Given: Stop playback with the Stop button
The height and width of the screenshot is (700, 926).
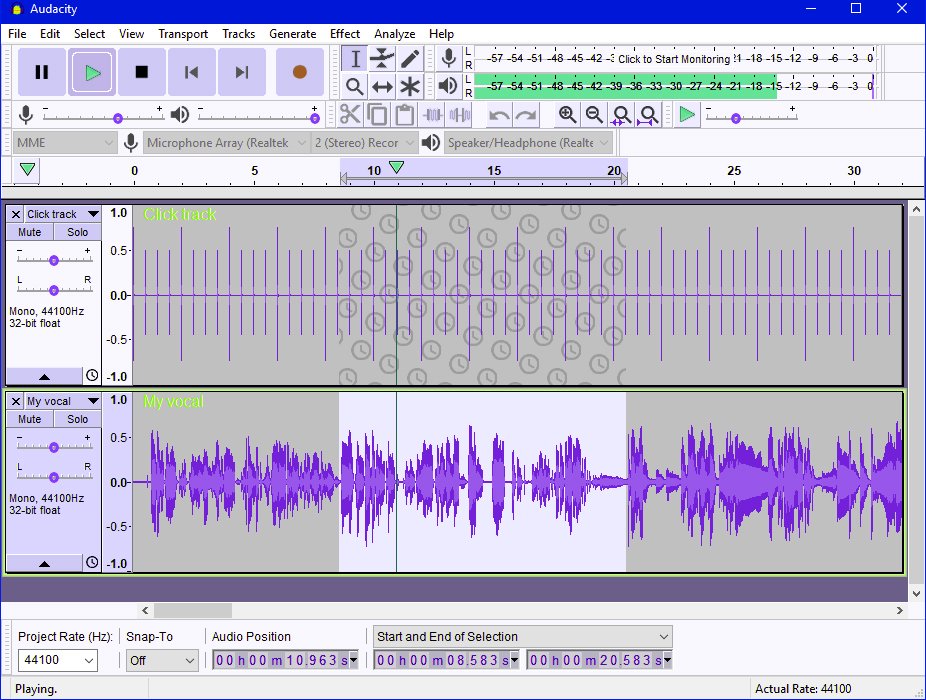Looking at the screenshot, I should (x=142, y=72).
